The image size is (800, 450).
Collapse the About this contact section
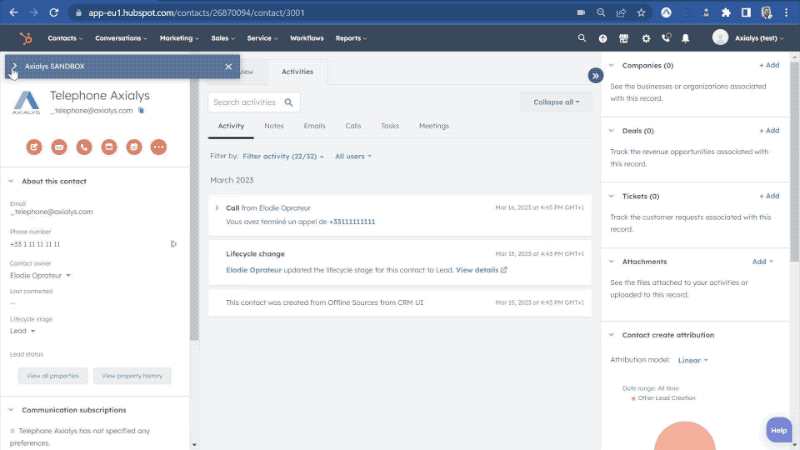tap(11, 181)
